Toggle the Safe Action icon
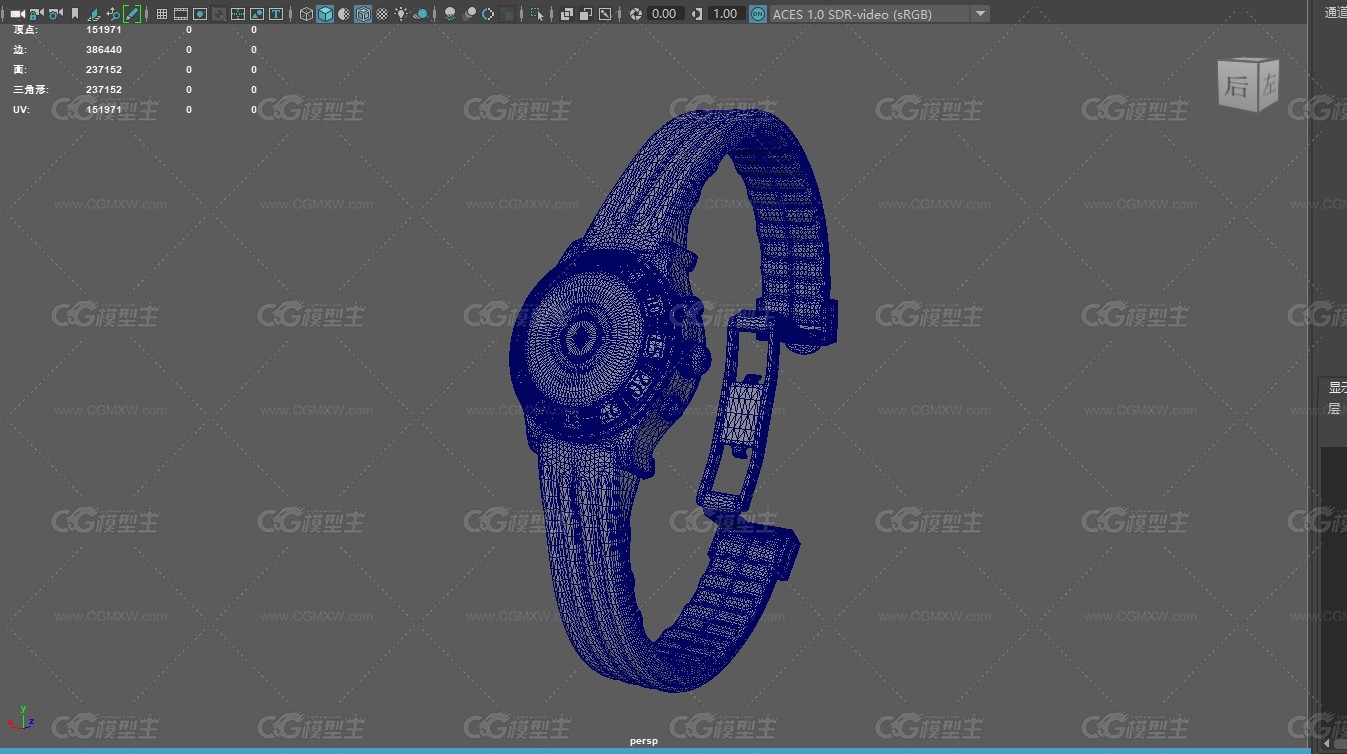The height and width of the screenshot is (754, 1347). click(x=257, y=14)
